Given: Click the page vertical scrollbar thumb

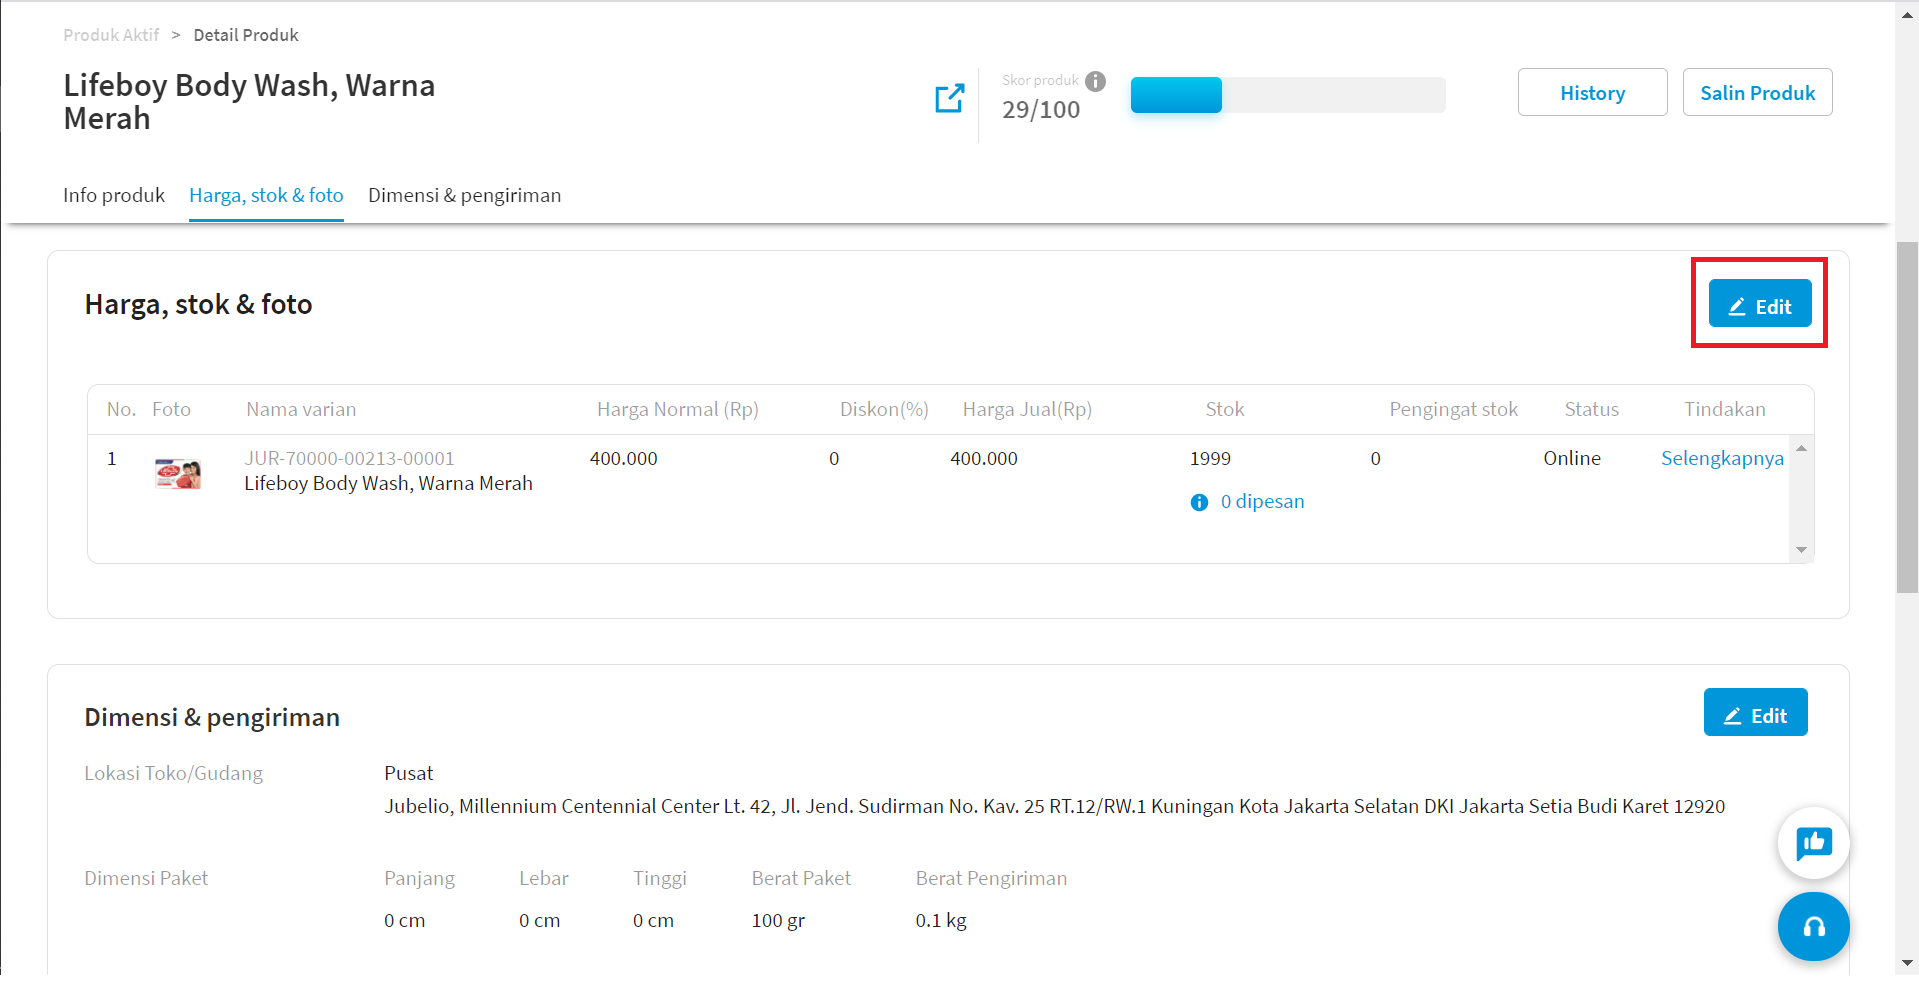Looking at the screenshot, I should [x=1907, y=417].
